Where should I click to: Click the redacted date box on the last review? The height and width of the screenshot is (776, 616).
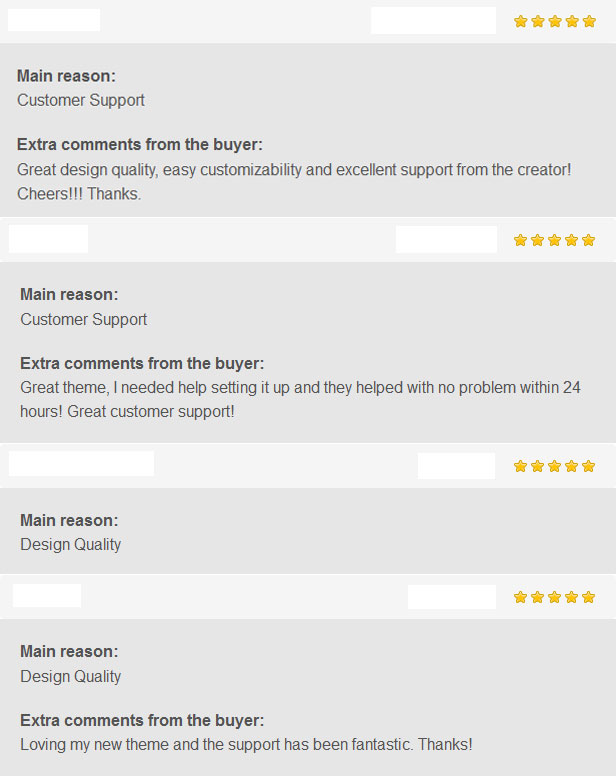point(452,597)
